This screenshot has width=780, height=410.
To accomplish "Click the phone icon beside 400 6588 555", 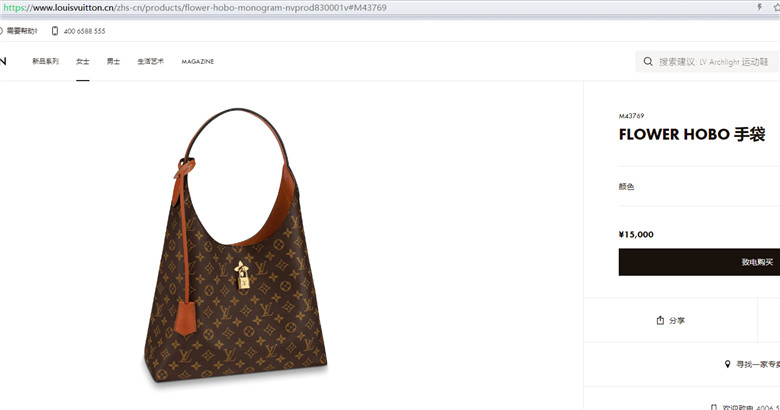I will pyautogui.click(x=55, y=31).
